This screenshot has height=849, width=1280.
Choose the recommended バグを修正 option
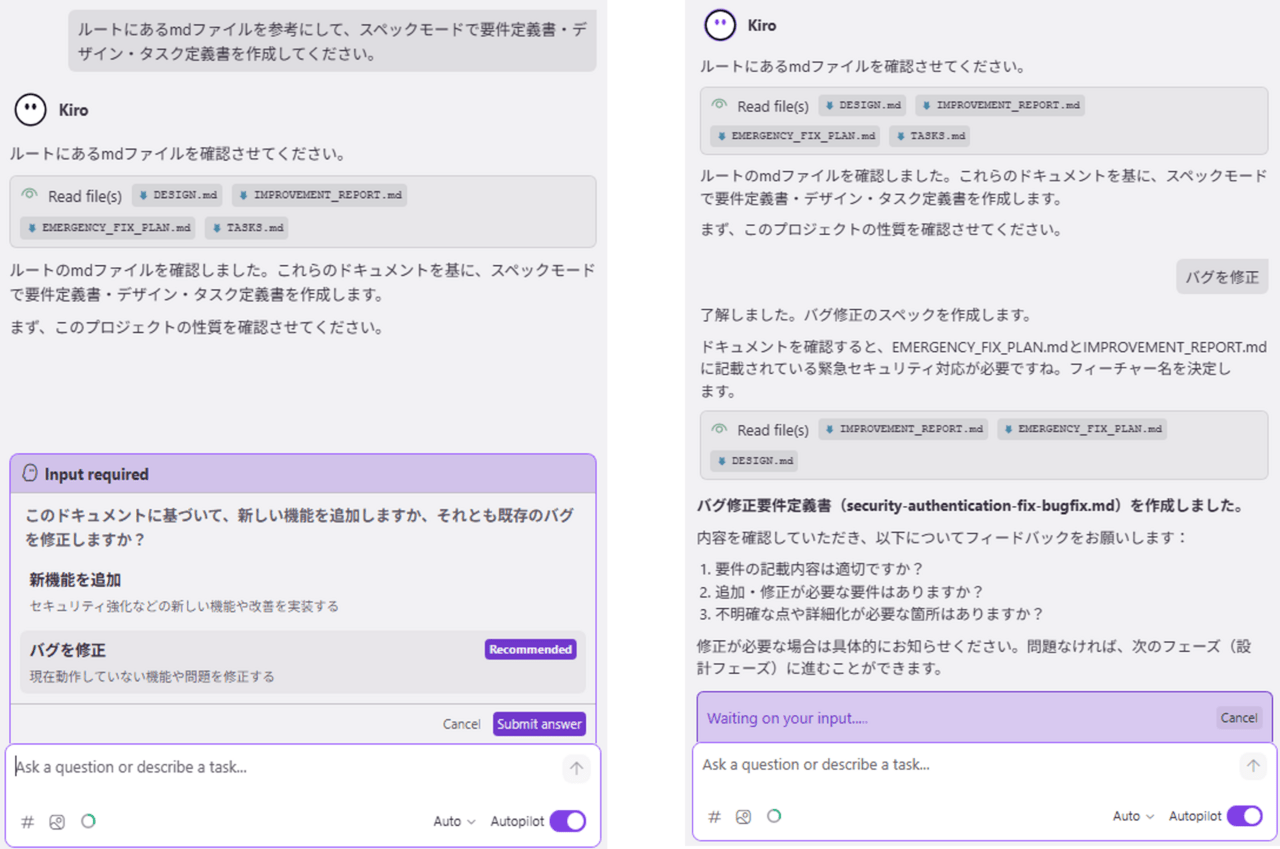click(302, 662)
